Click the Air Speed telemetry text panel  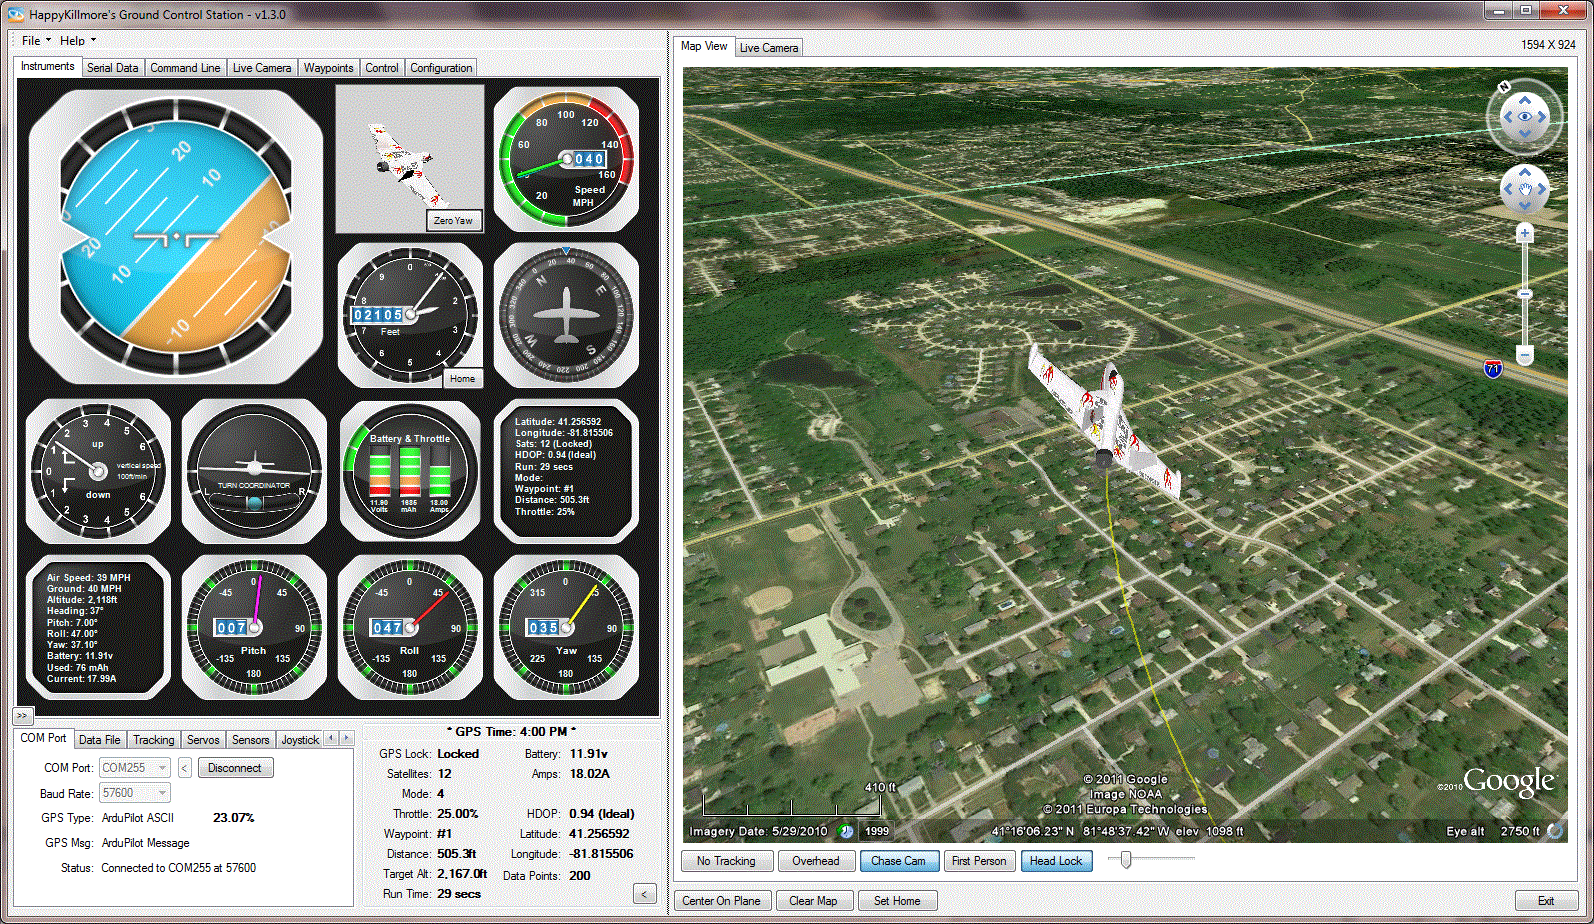click(98, 627)
